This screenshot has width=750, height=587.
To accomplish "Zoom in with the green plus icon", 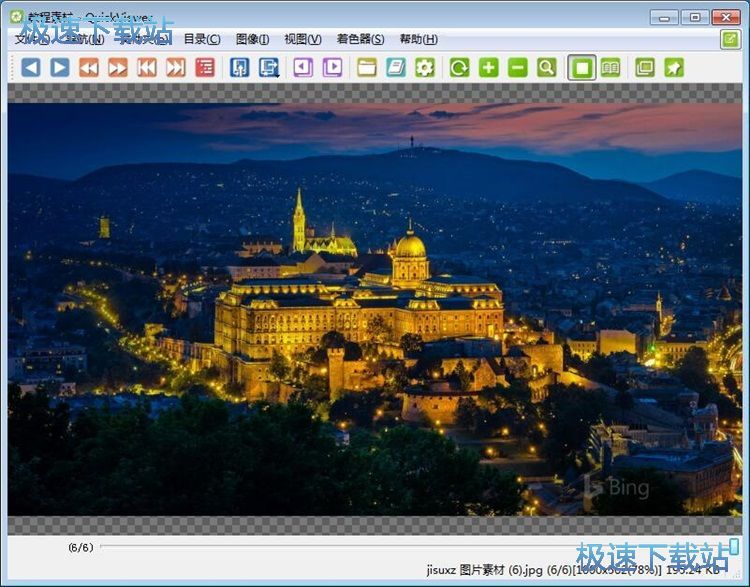I will tap(488, 67).
